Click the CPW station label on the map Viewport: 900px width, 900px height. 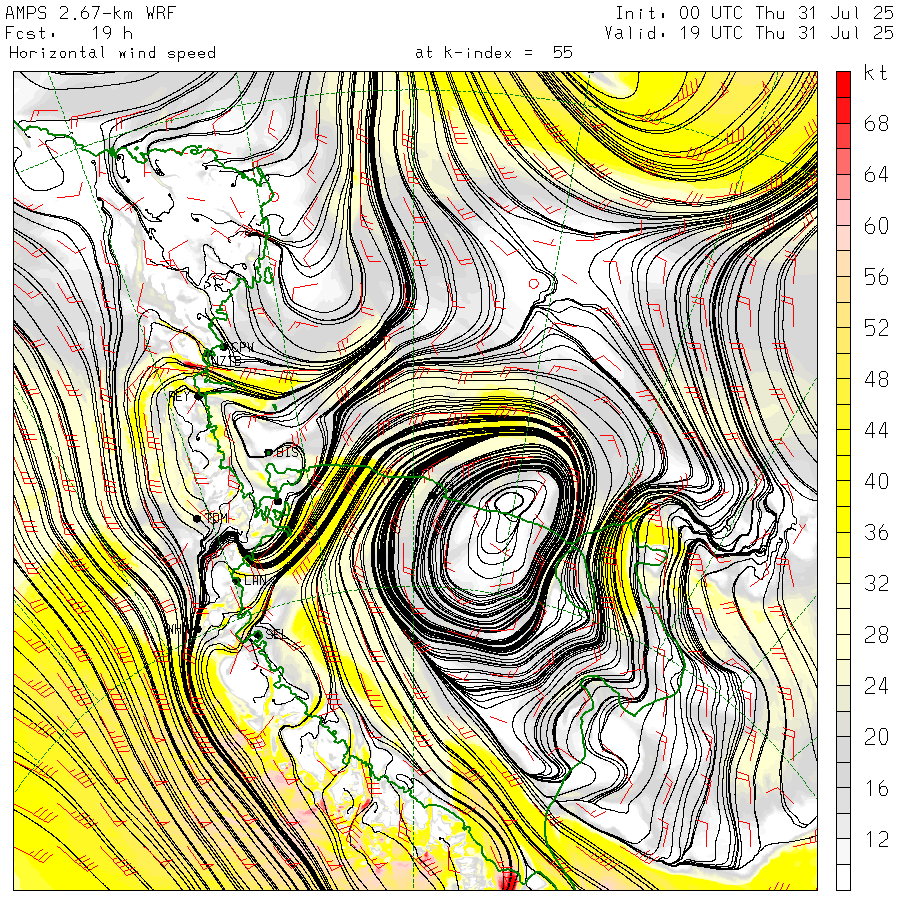[242, 347]
